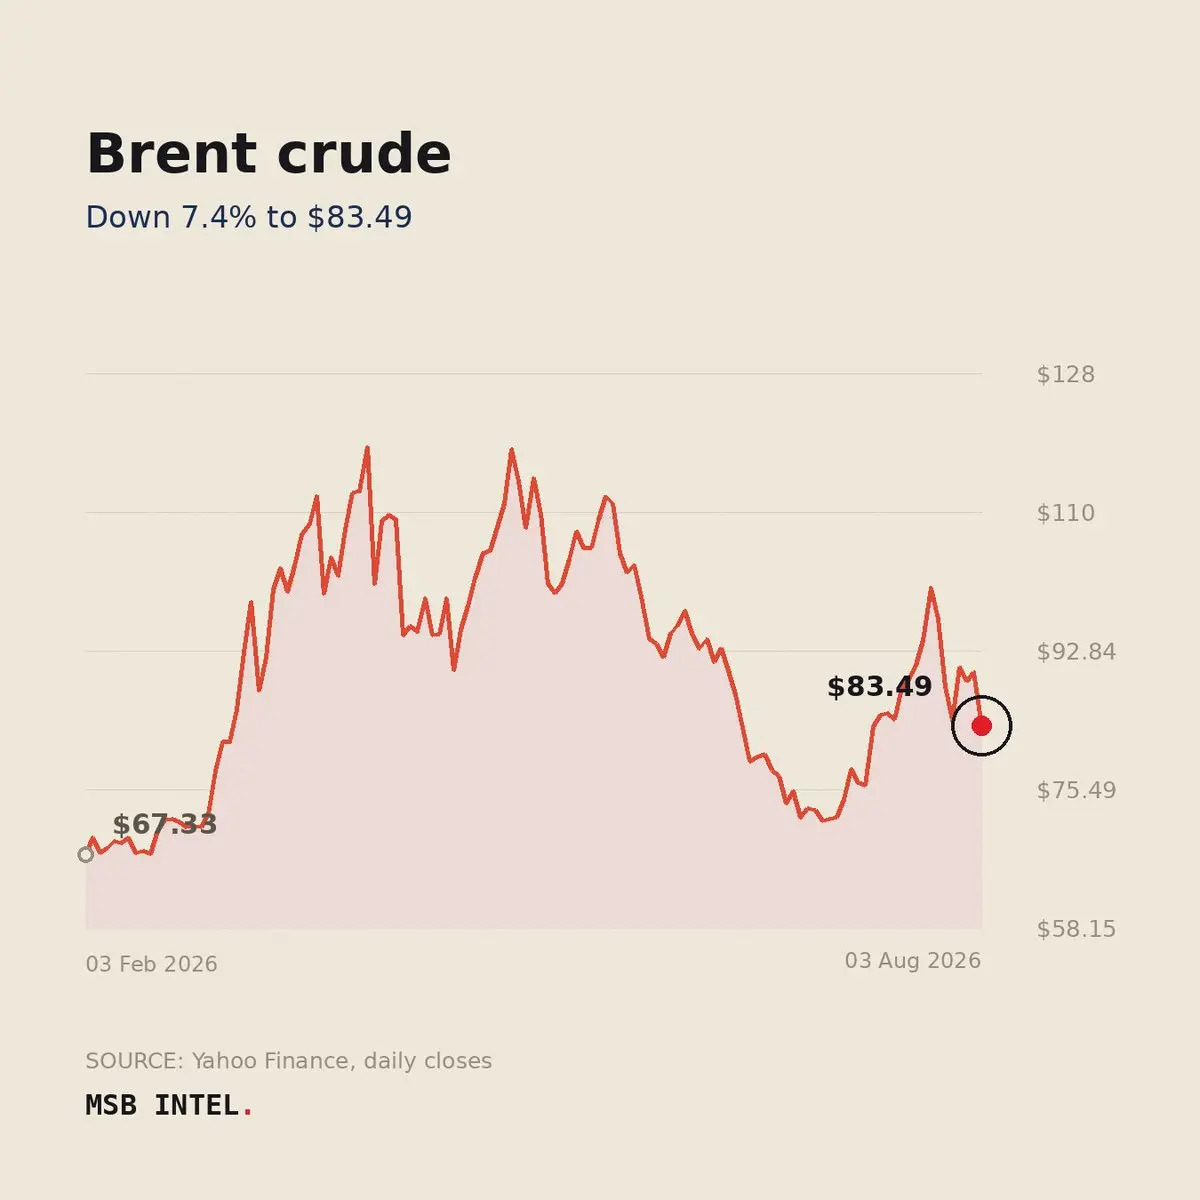Click the black circle around the endpoint
This screenshot has height=1200, width=1200.
[981, 726]
